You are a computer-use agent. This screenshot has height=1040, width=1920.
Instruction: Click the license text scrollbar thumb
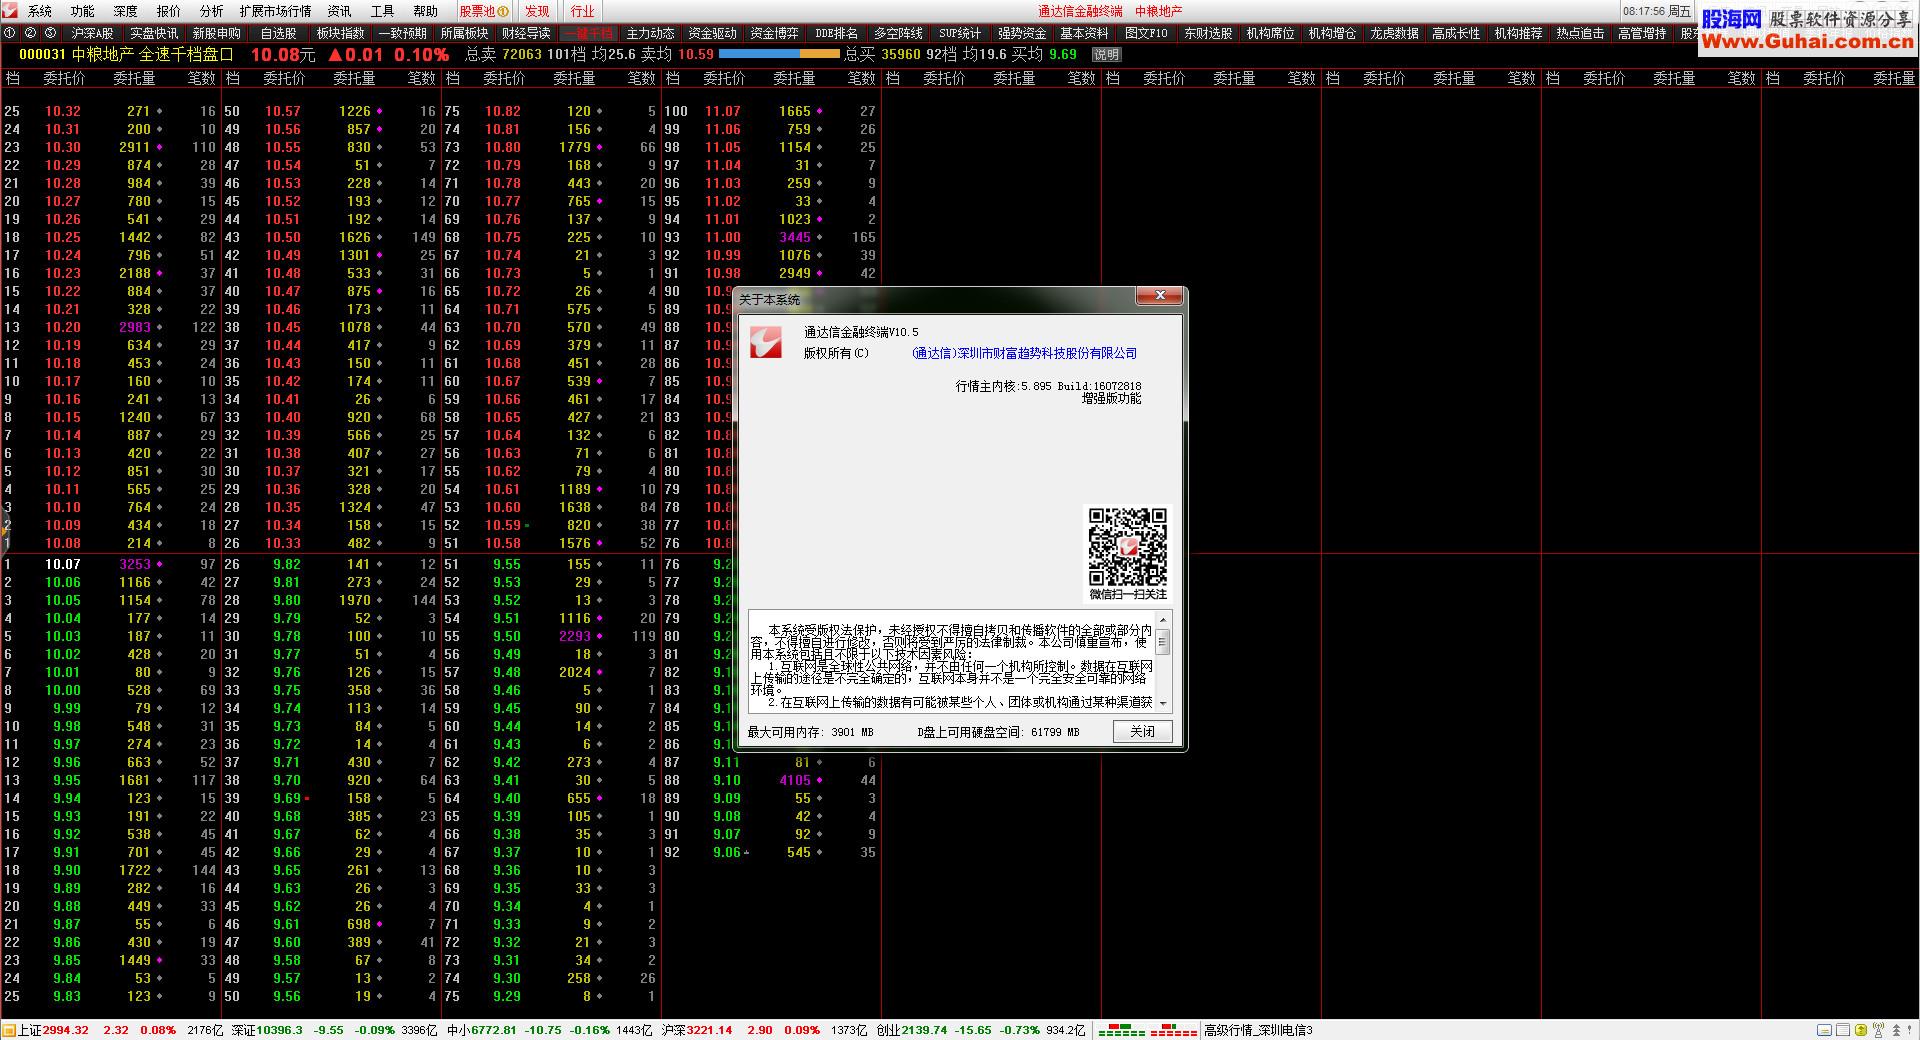pyautogui.click(x=1163, y=642)
